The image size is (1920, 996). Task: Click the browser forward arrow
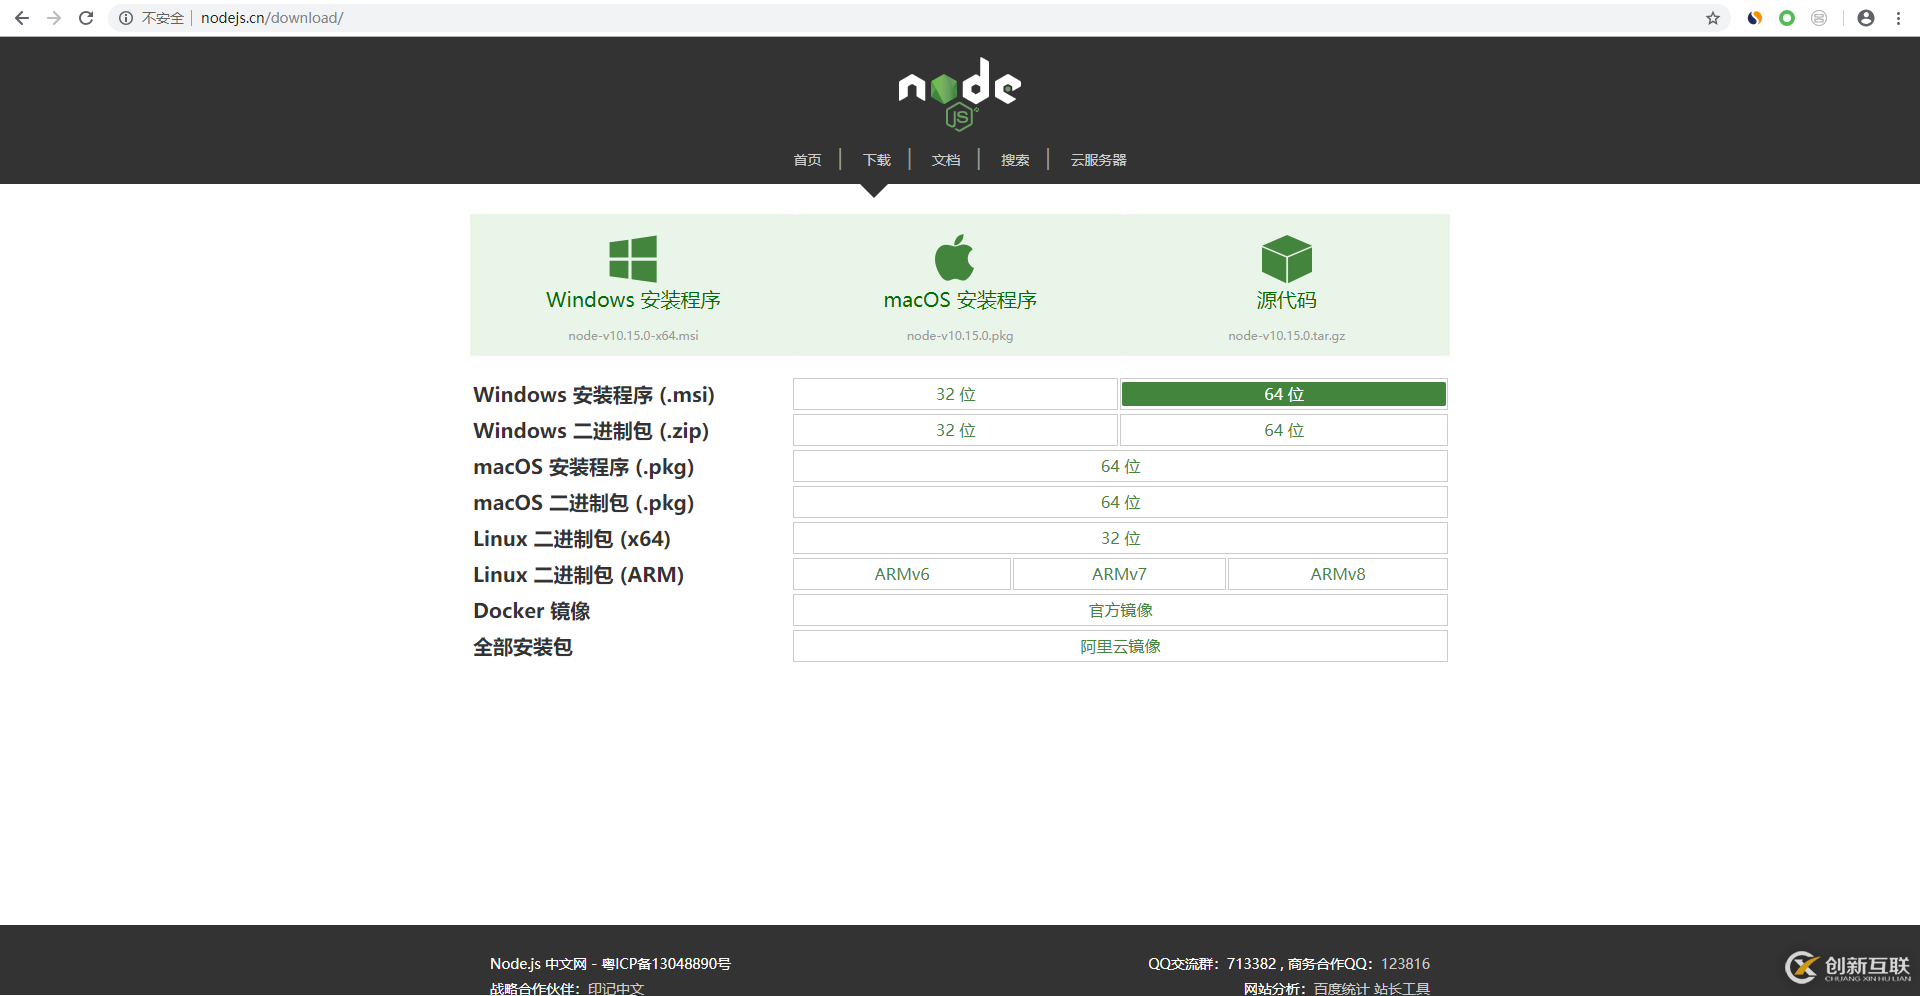click(54, 18)
